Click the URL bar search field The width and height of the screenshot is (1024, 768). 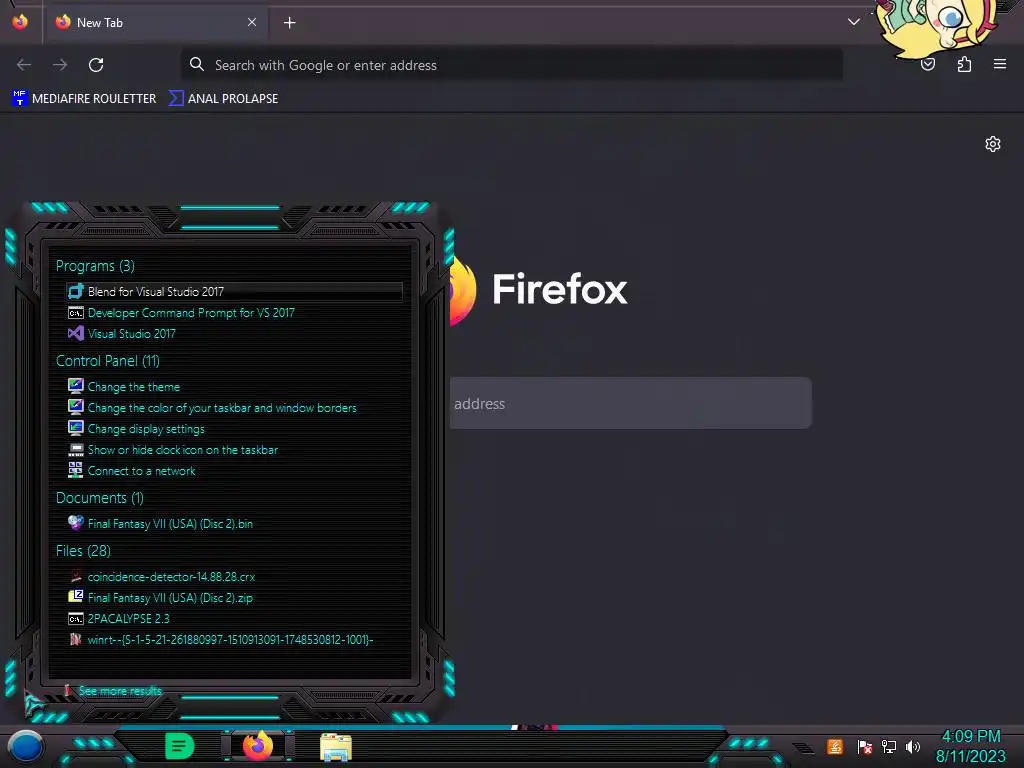coord(511,65)
